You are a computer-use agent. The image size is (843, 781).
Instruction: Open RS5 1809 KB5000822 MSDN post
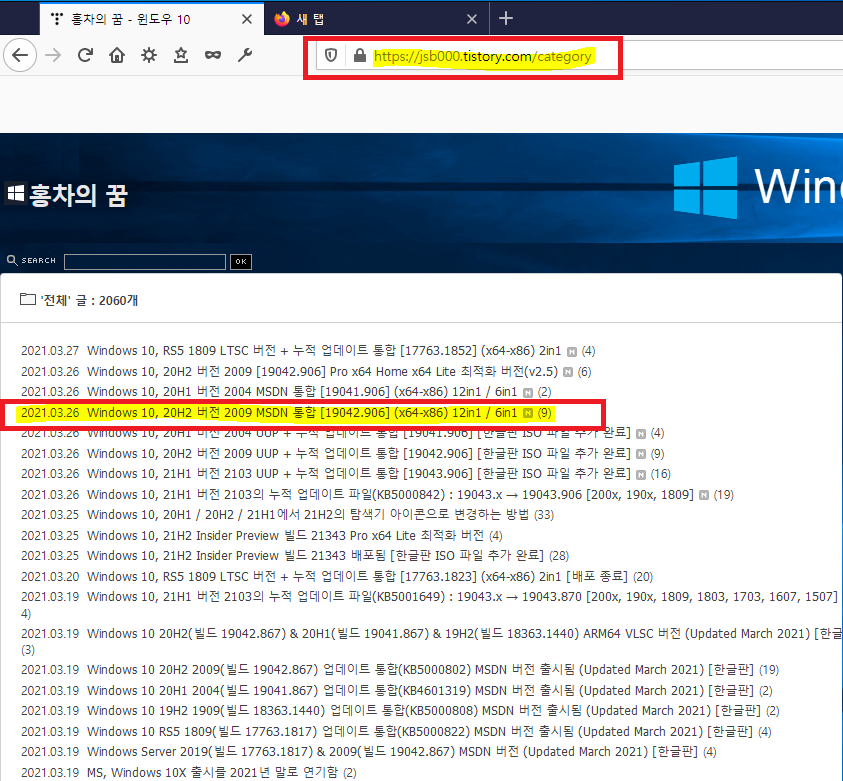pyautogui.click(x=420, y=732)
